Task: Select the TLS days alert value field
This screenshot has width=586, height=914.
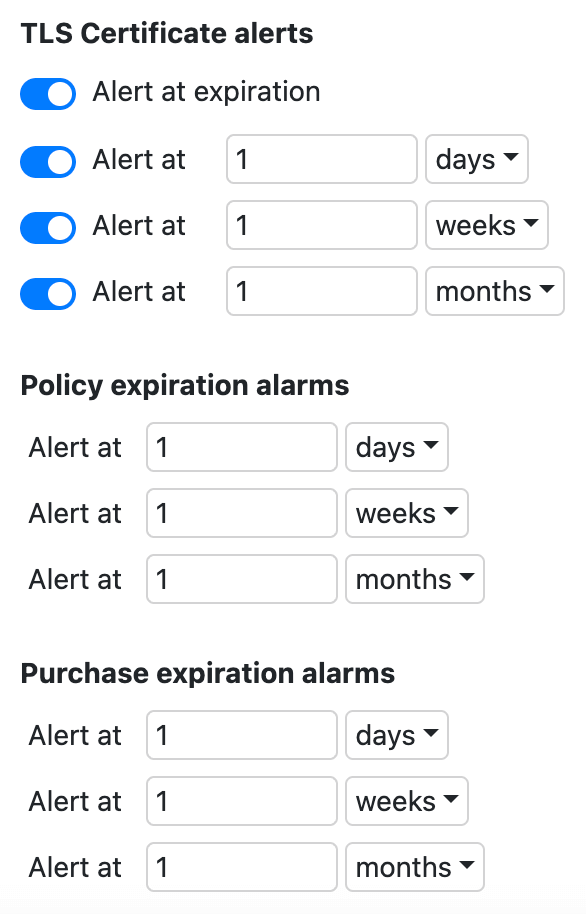Action: tap(321, 159)
